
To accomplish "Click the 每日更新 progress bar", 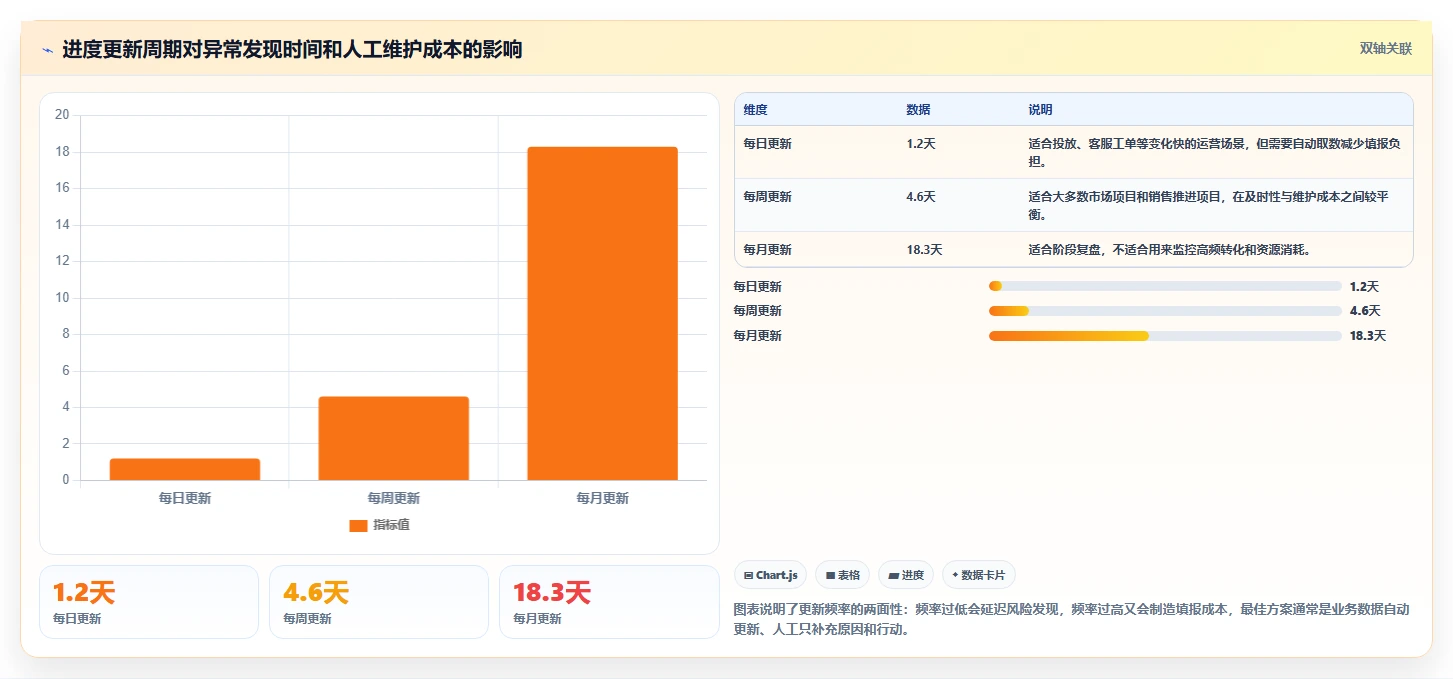I will pyautogui.click(x=1165, y=286).
